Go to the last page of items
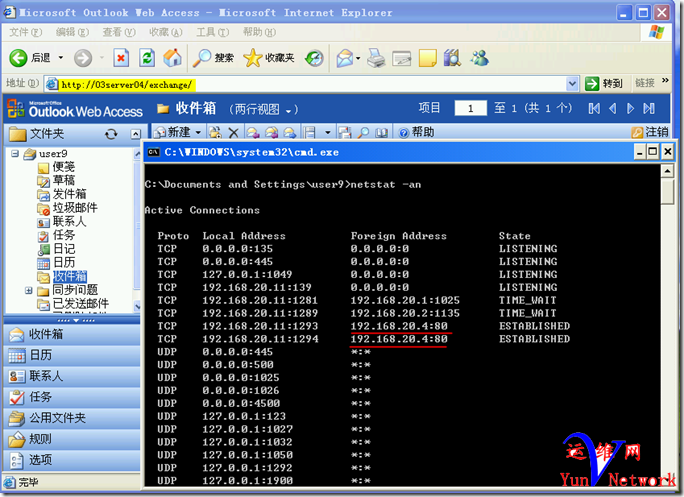 [649, 108]
